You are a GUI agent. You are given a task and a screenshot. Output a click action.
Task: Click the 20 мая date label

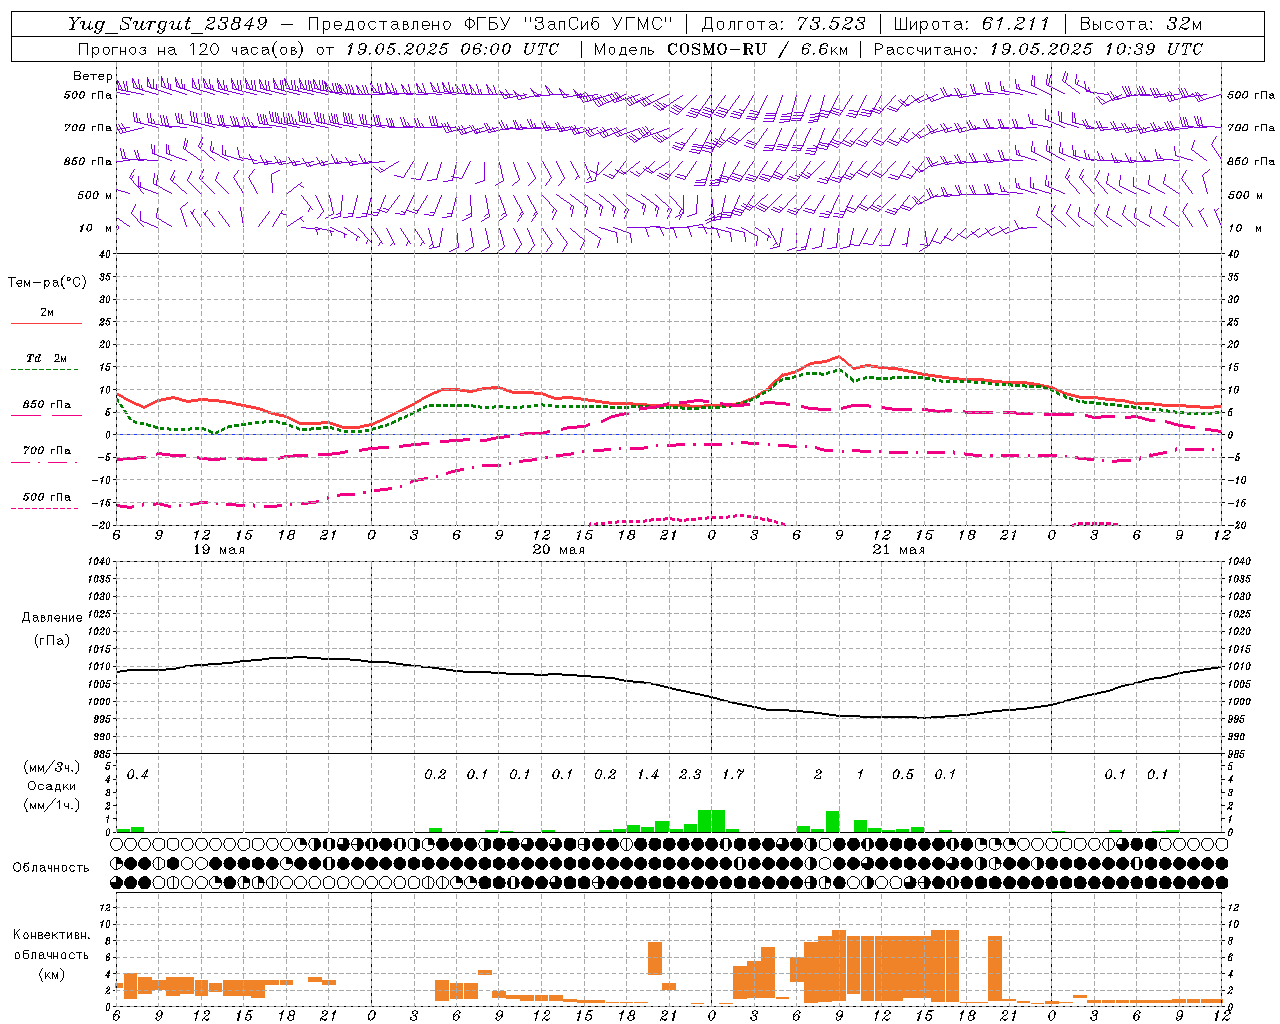point(559,550)
